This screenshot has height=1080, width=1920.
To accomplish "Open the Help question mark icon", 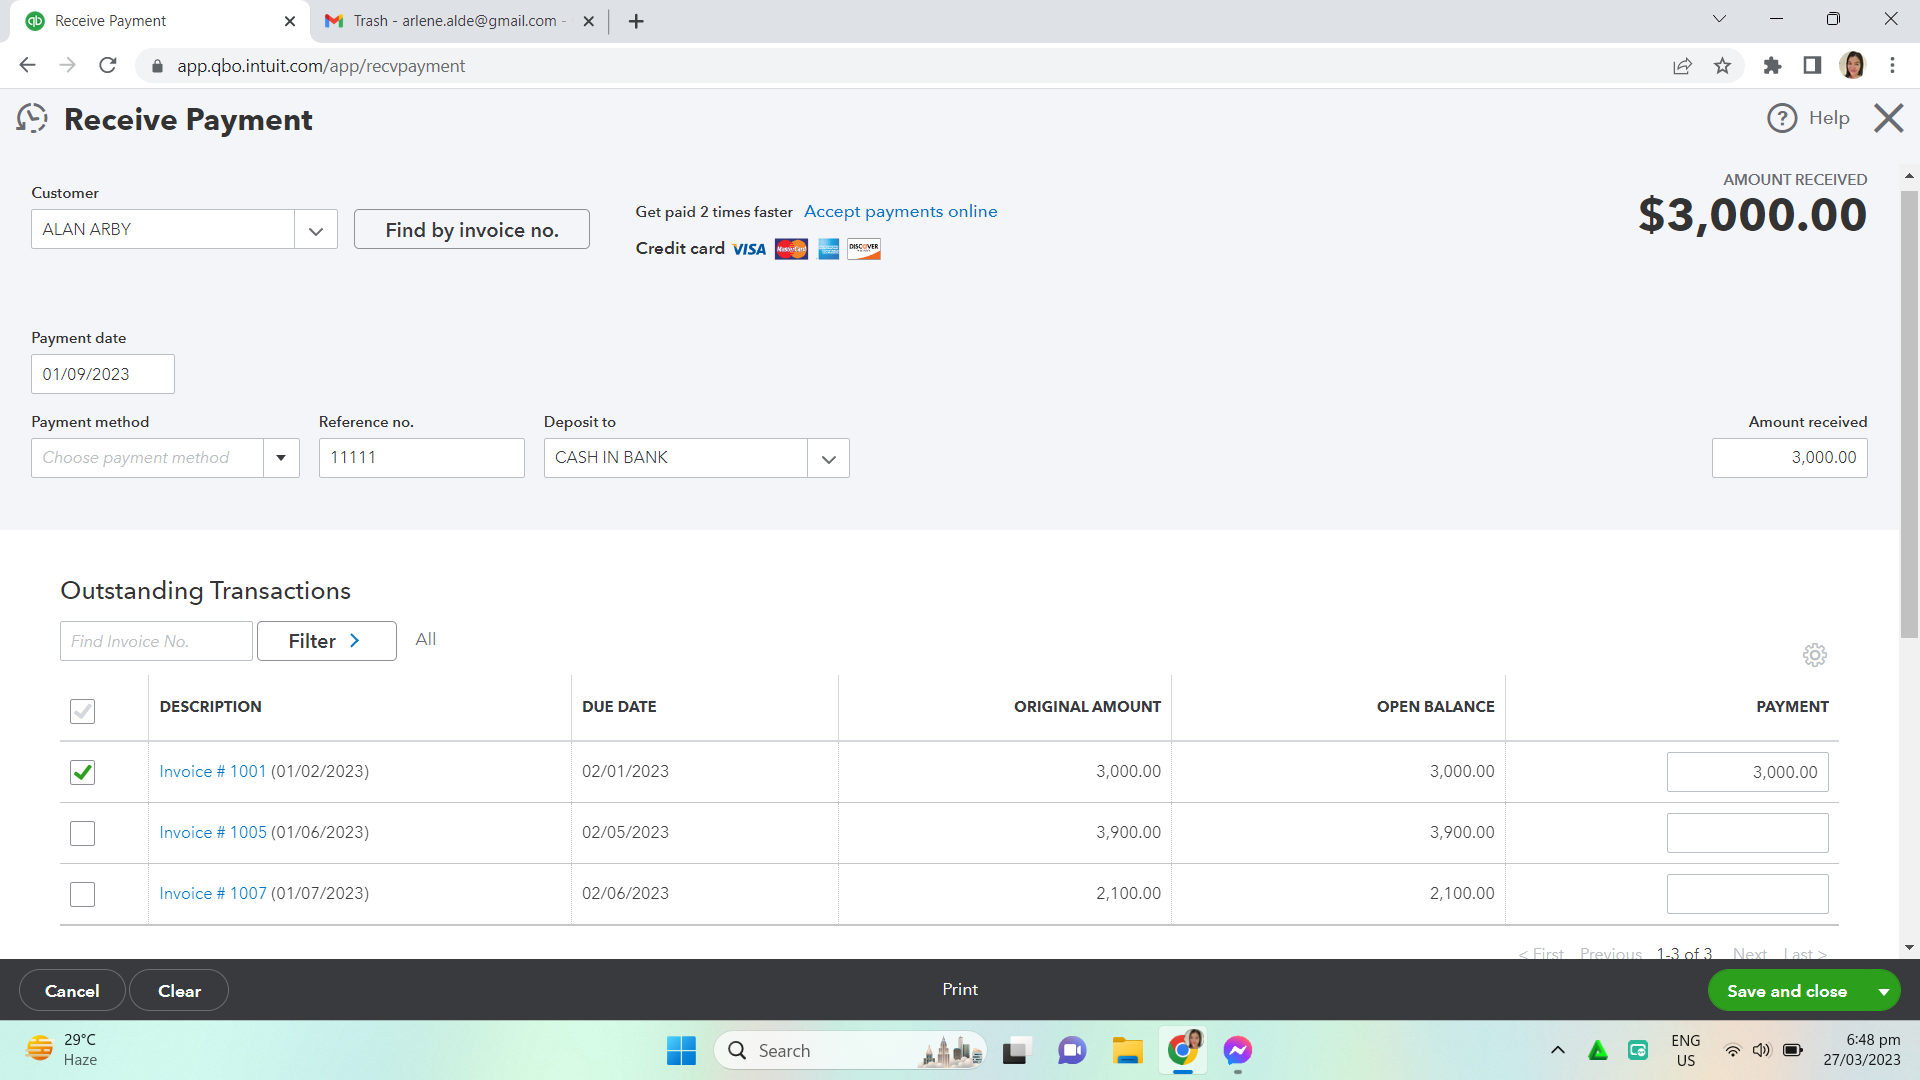I will [x=1781, y=118].
